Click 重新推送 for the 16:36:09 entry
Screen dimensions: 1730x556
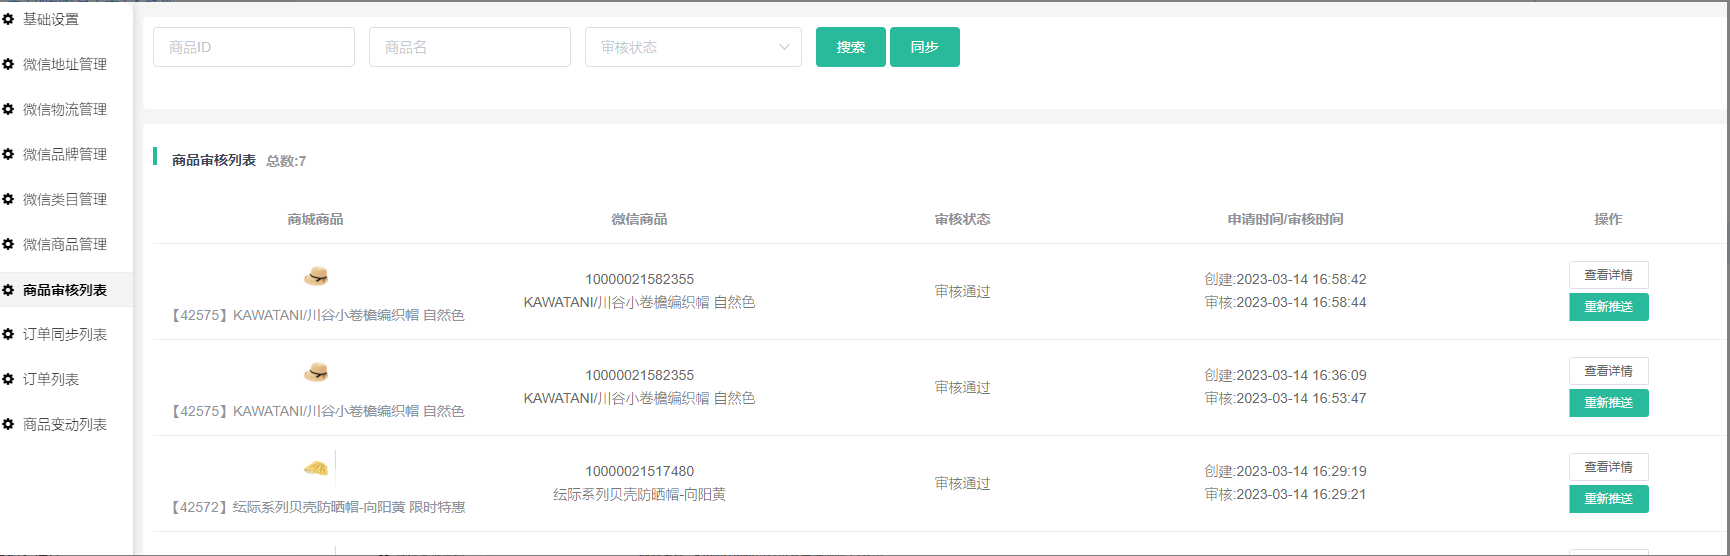point(1608,403)
